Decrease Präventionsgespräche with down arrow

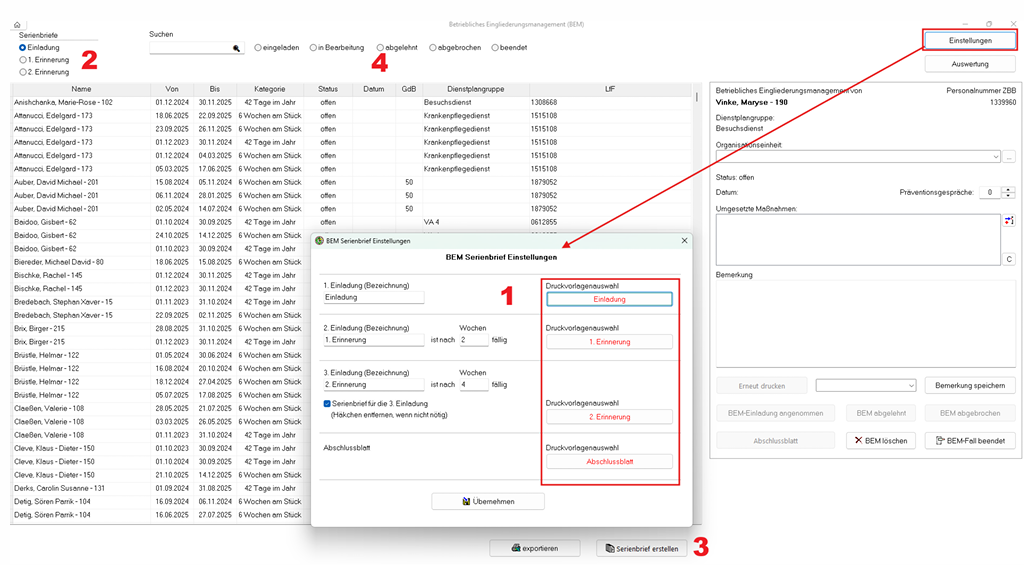coord(1009,195)
